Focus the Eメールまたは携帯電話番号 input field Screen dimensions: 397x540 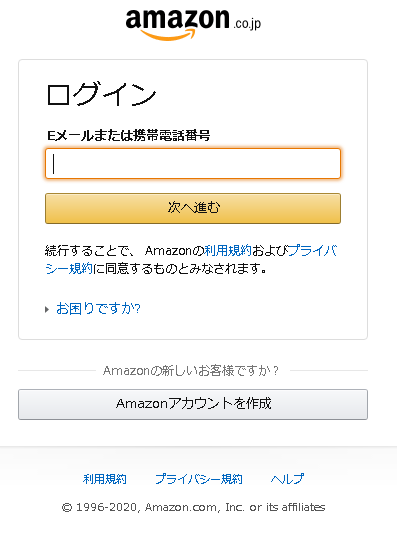tap(193, 164)
